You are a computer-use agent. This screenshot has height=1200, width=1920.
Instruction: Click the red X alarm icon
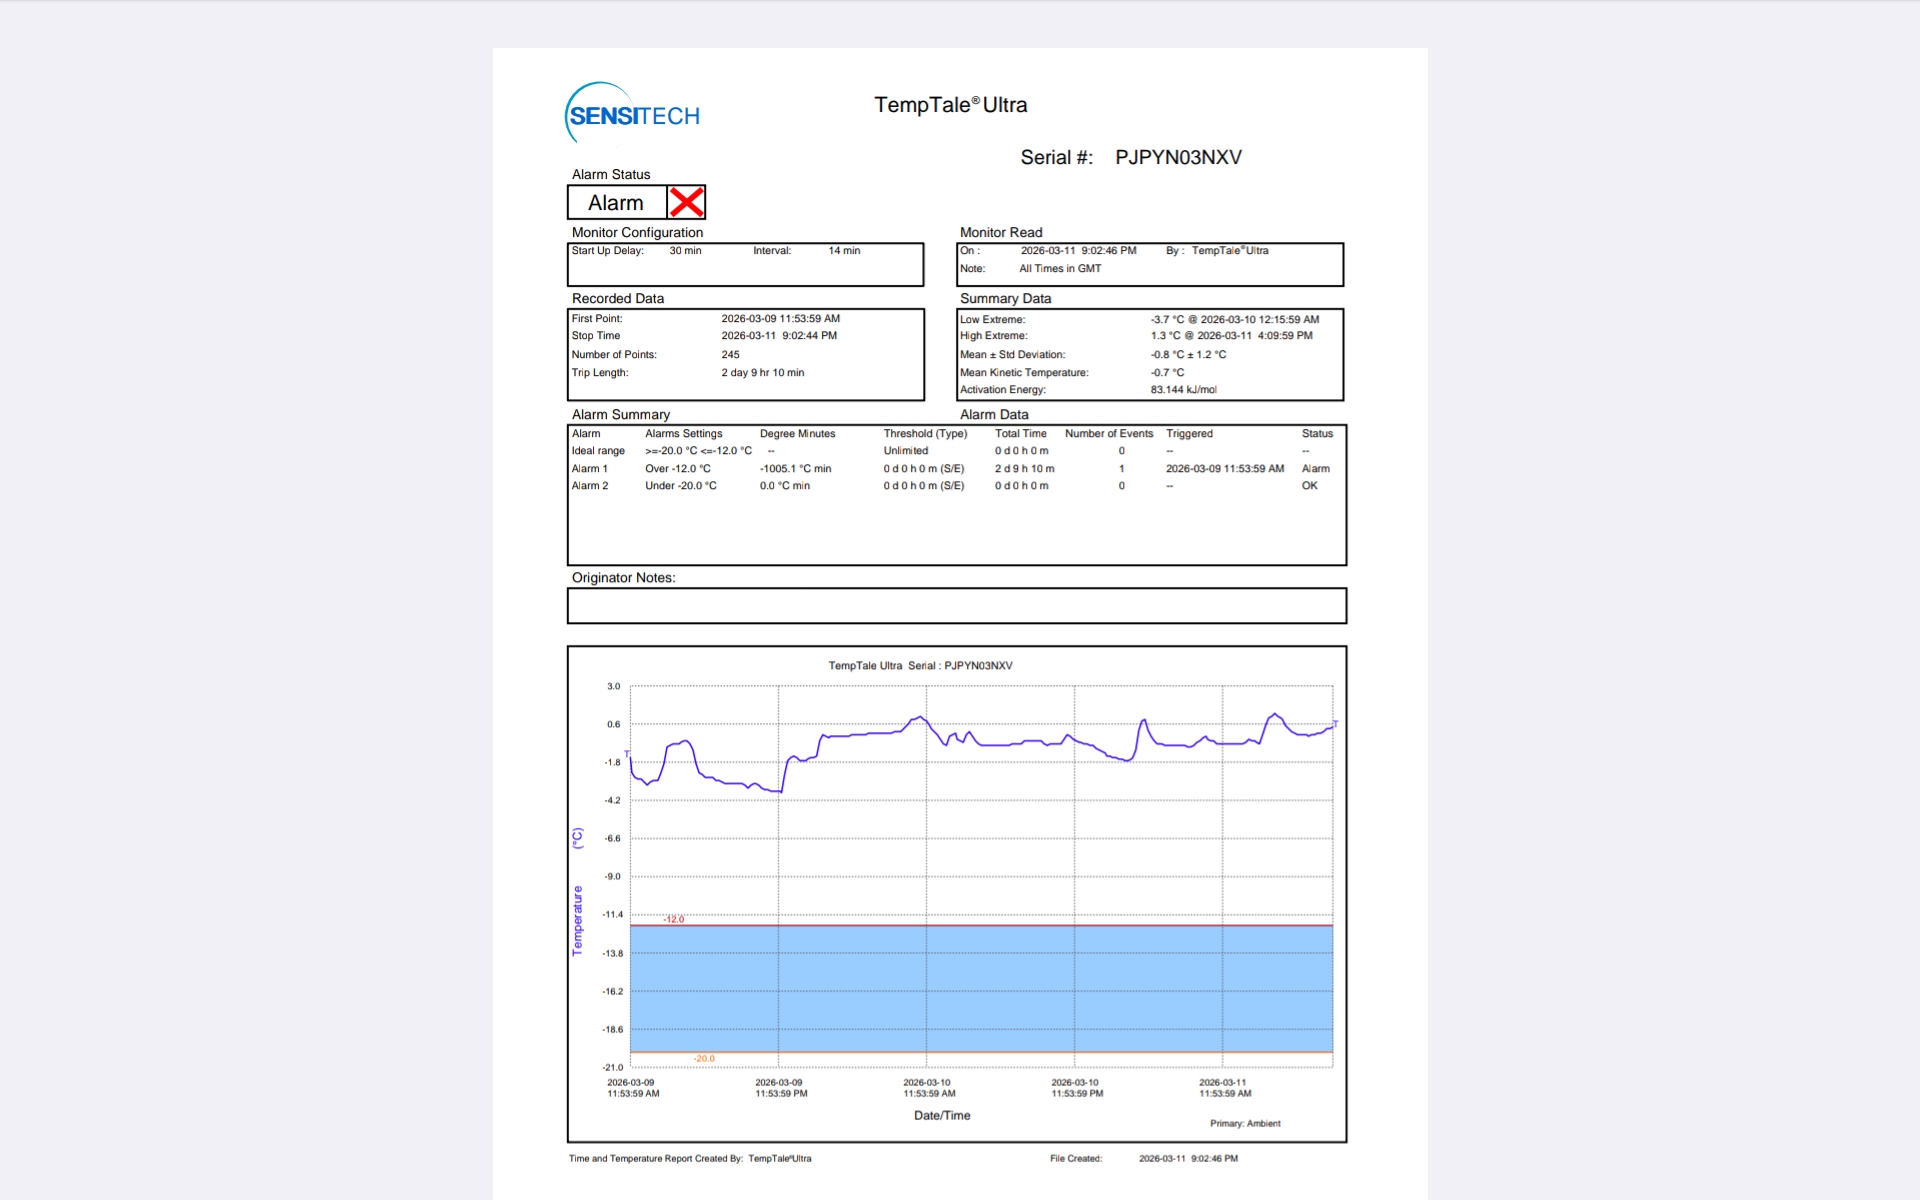point(686,202)
